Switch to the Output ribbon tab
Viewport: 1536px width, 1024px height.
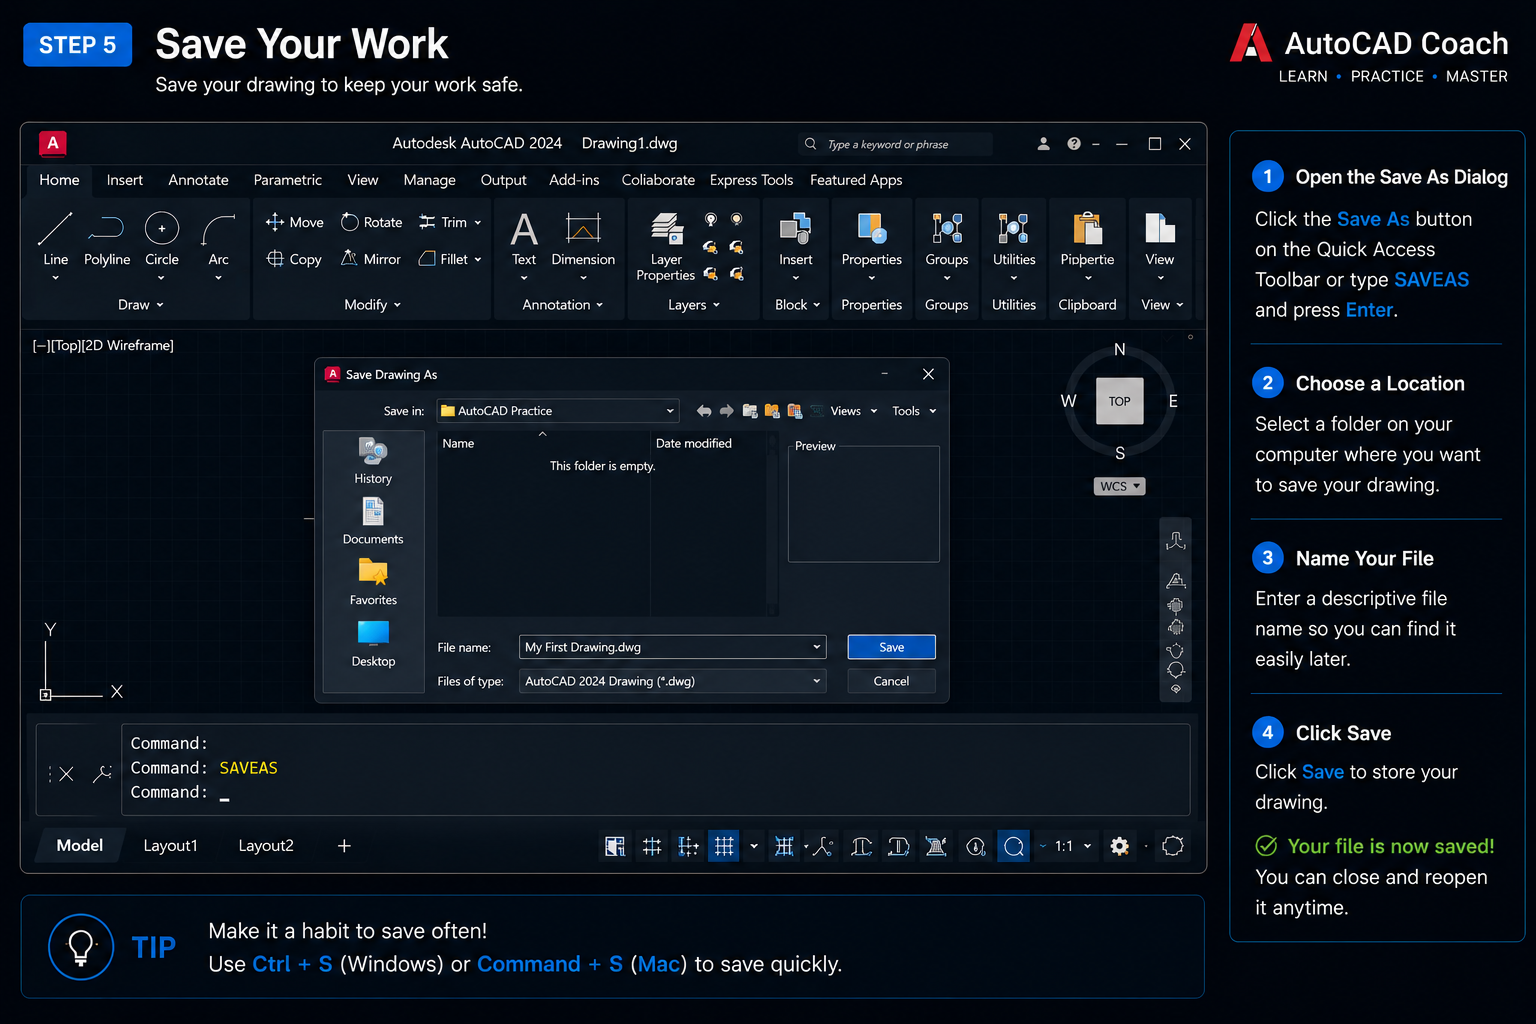(503, 180)
